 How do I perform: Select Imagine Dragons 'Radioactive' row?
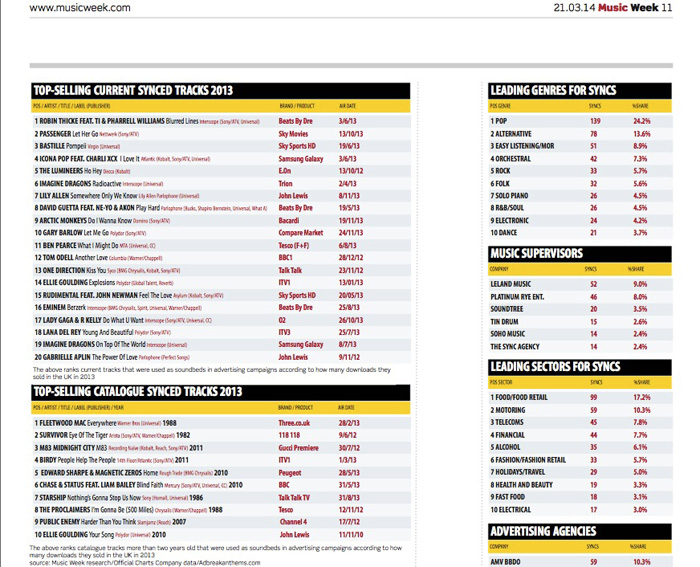pyautogui.click(x=221, y=183)
